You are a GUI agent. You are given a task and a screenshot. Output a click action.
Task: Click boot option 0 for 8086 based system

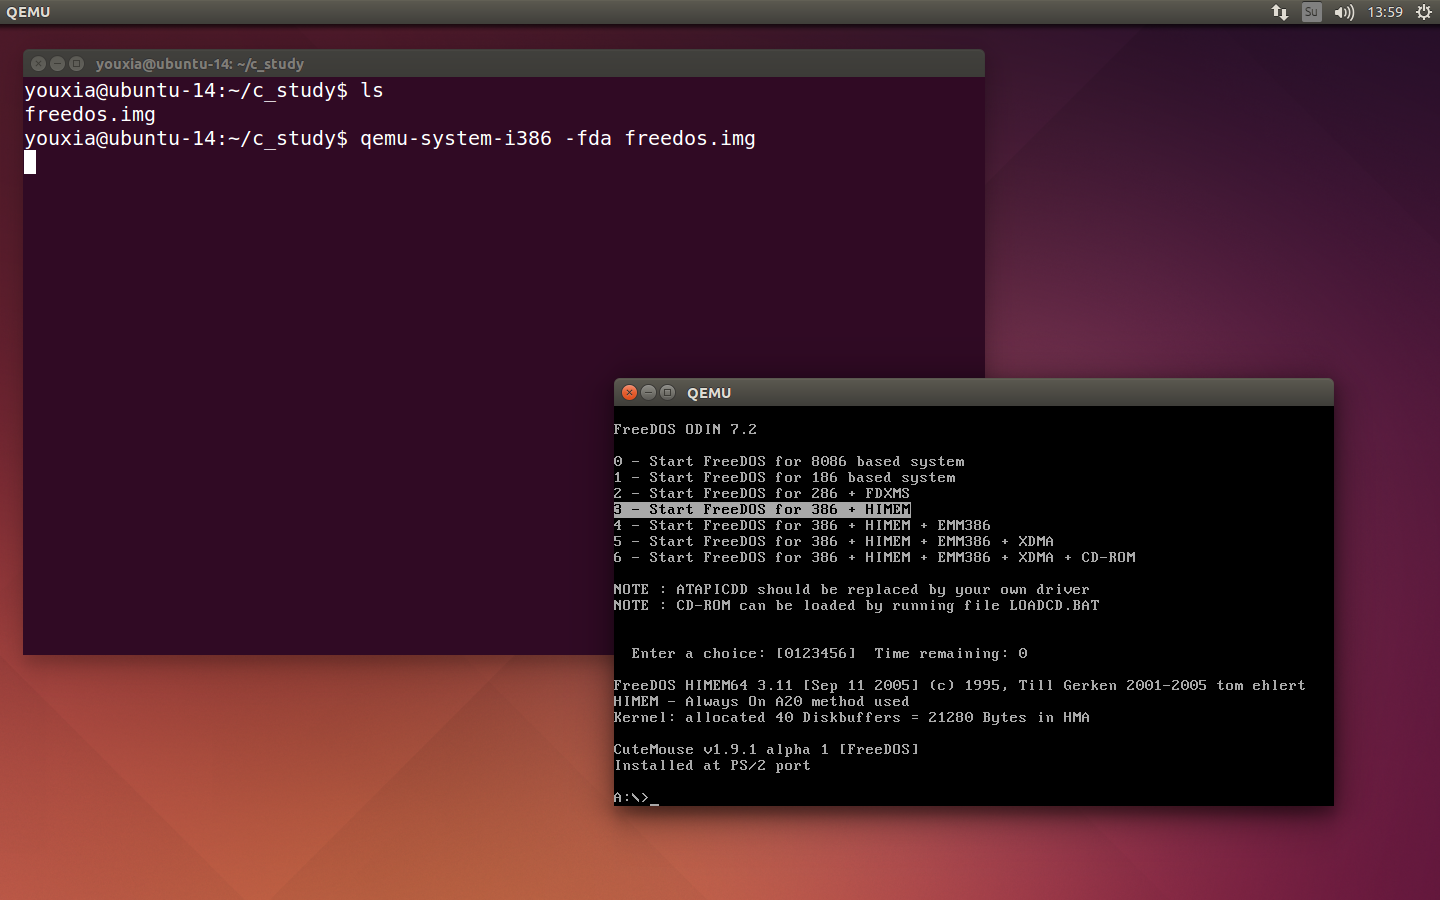click(x=789, y=461)
